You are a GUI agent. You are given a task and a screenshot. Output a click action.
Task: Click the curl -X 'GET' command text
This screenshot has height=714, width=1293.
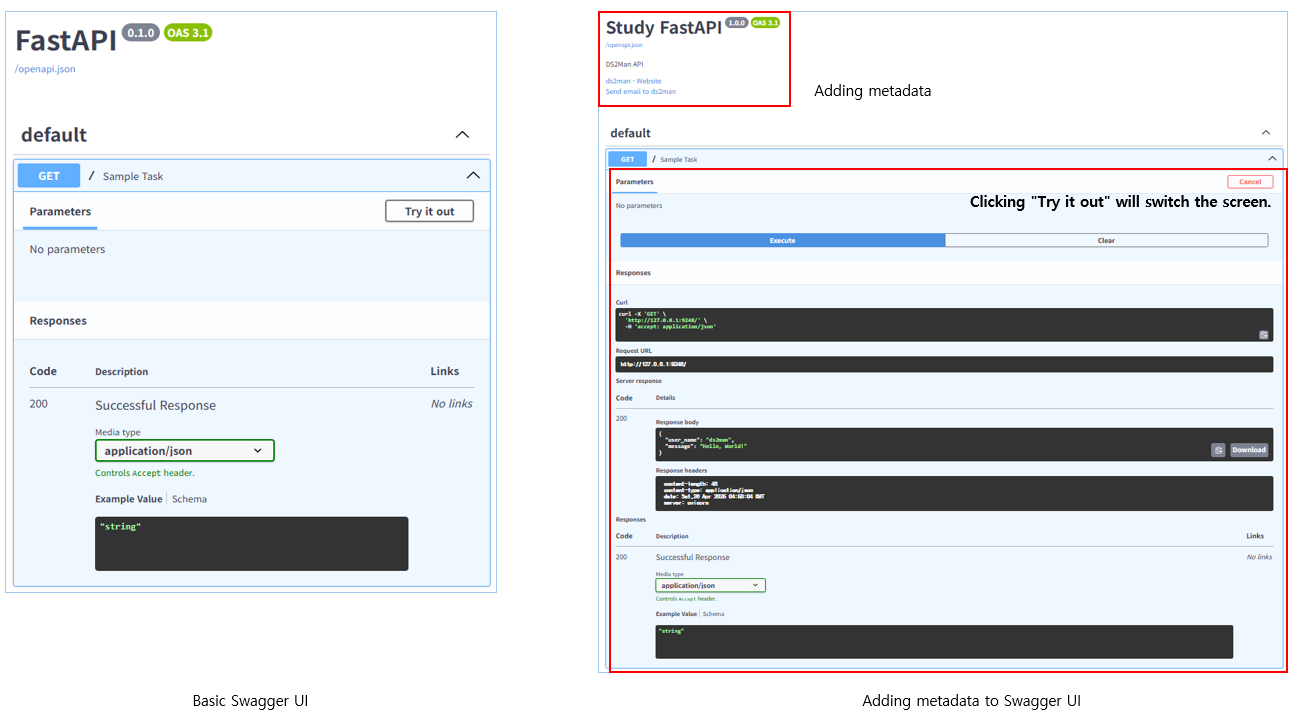click(x=643, y=313)
